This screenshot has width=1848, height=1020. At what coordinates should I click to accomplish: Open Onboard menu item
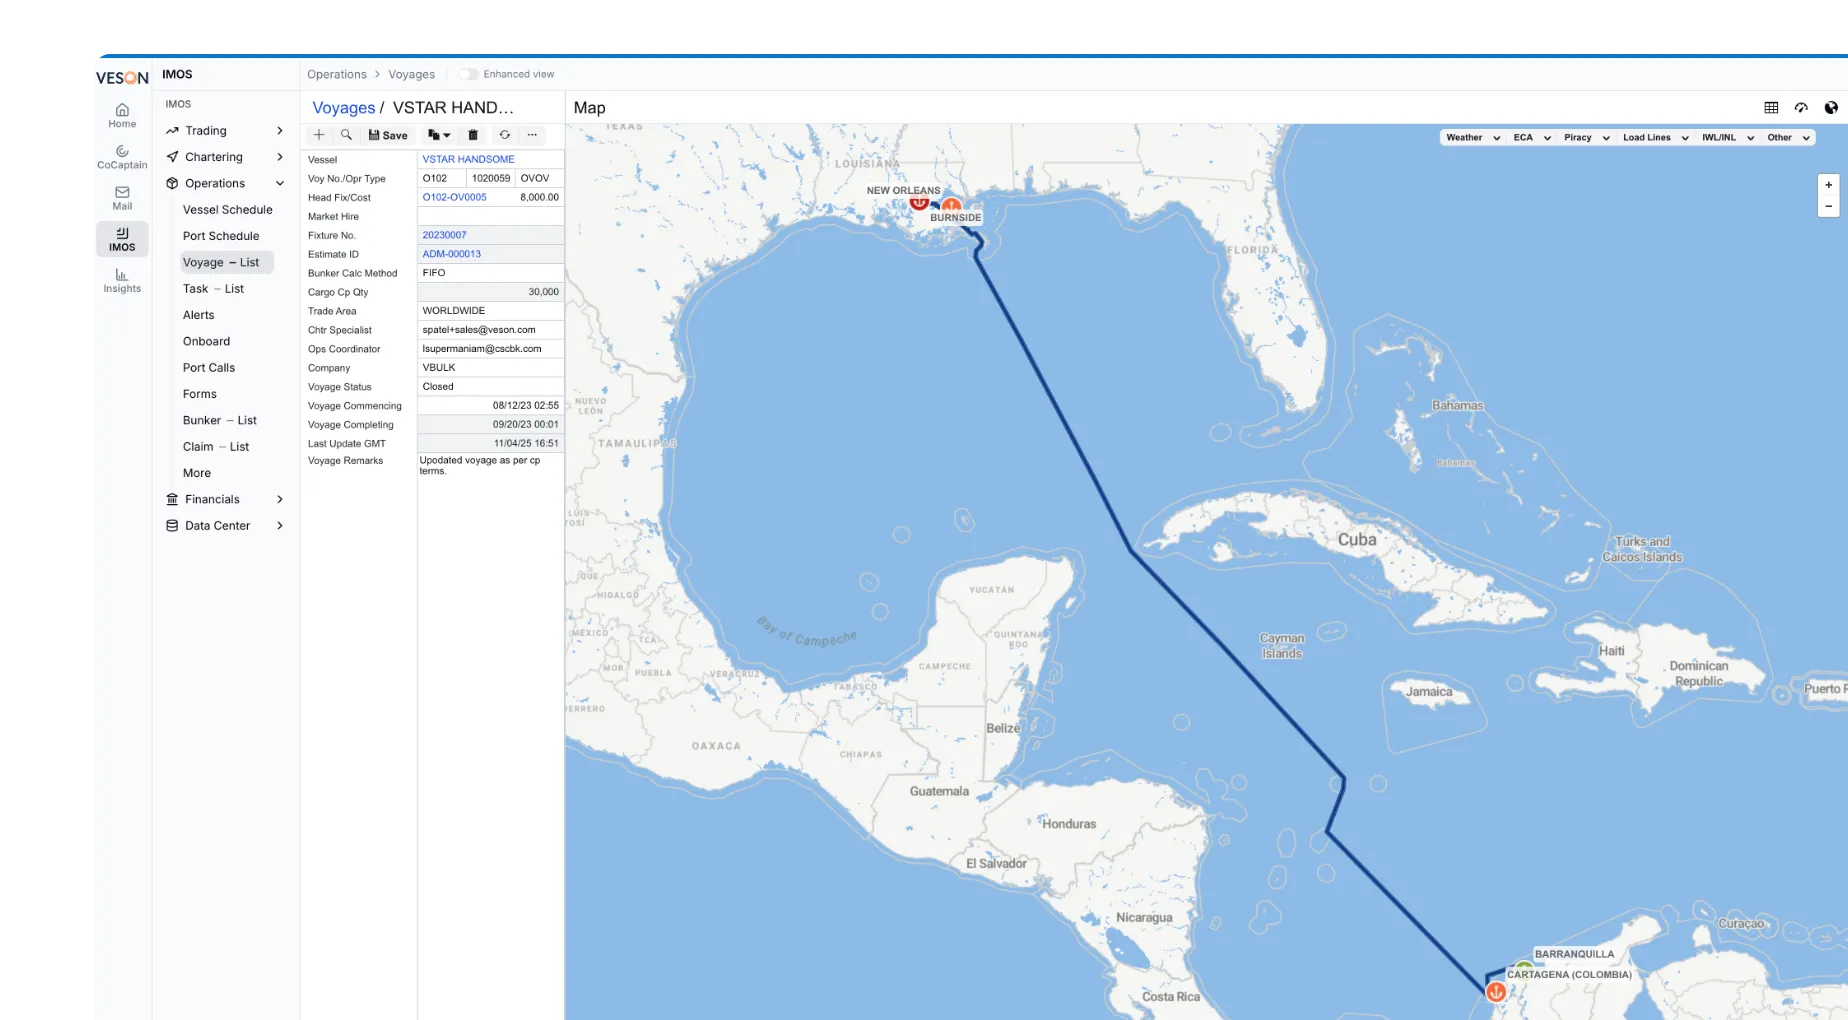tap(206, 341)
